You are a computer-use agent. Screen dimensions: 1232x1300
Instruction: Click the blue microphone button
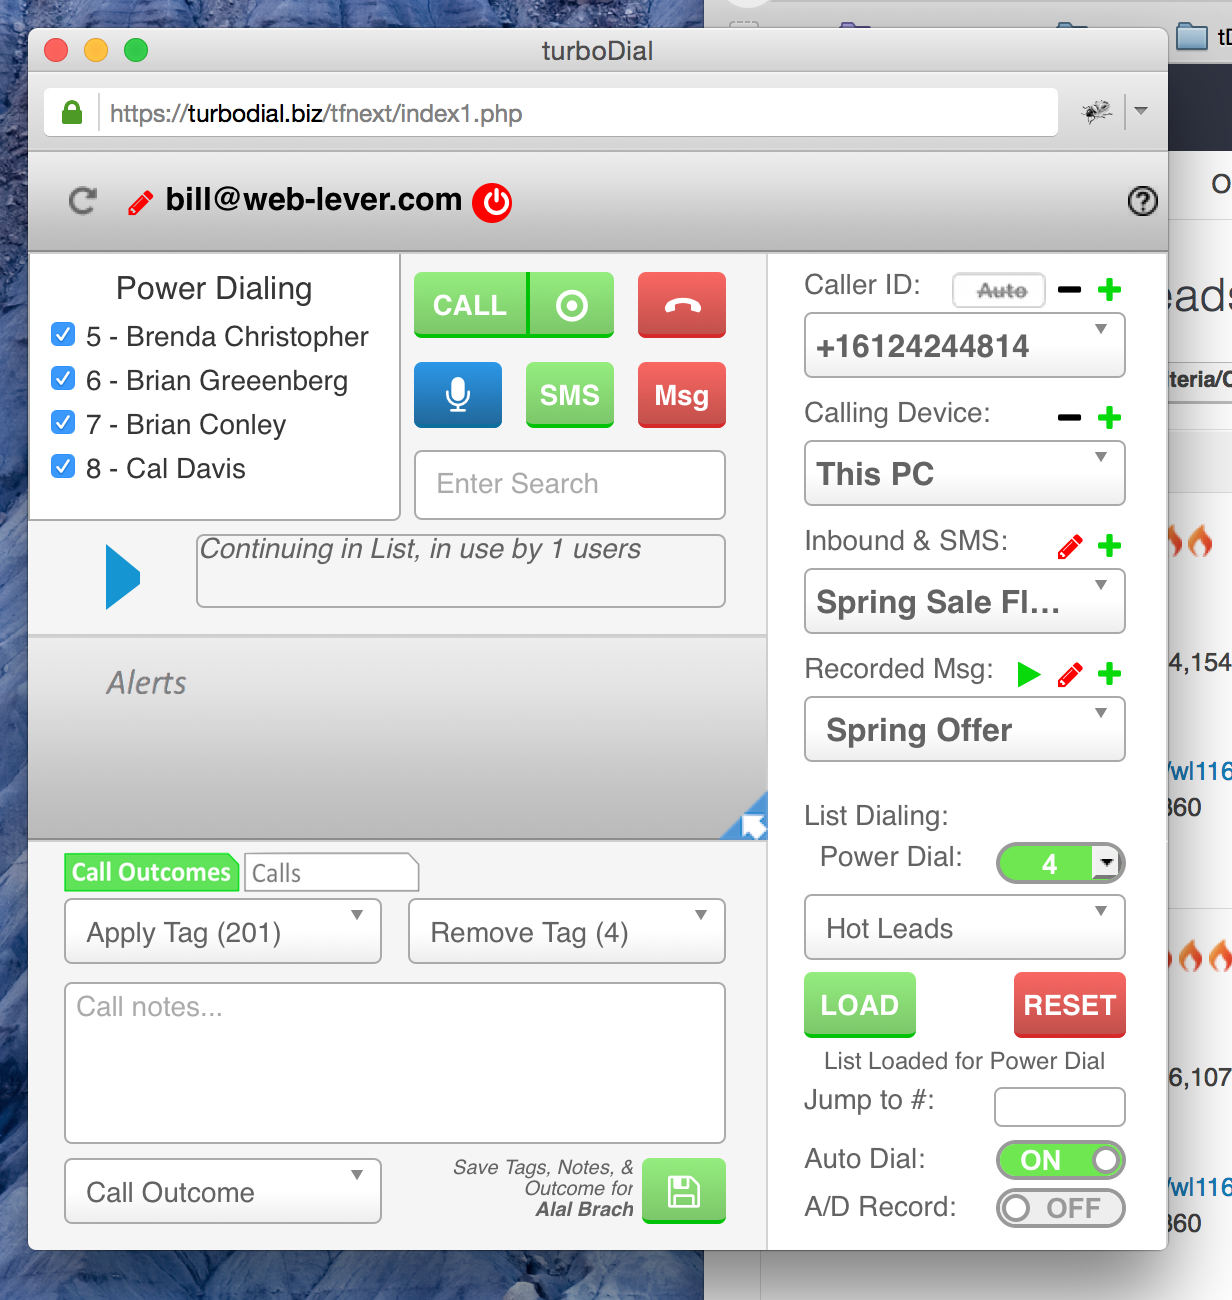click(458, 395)
